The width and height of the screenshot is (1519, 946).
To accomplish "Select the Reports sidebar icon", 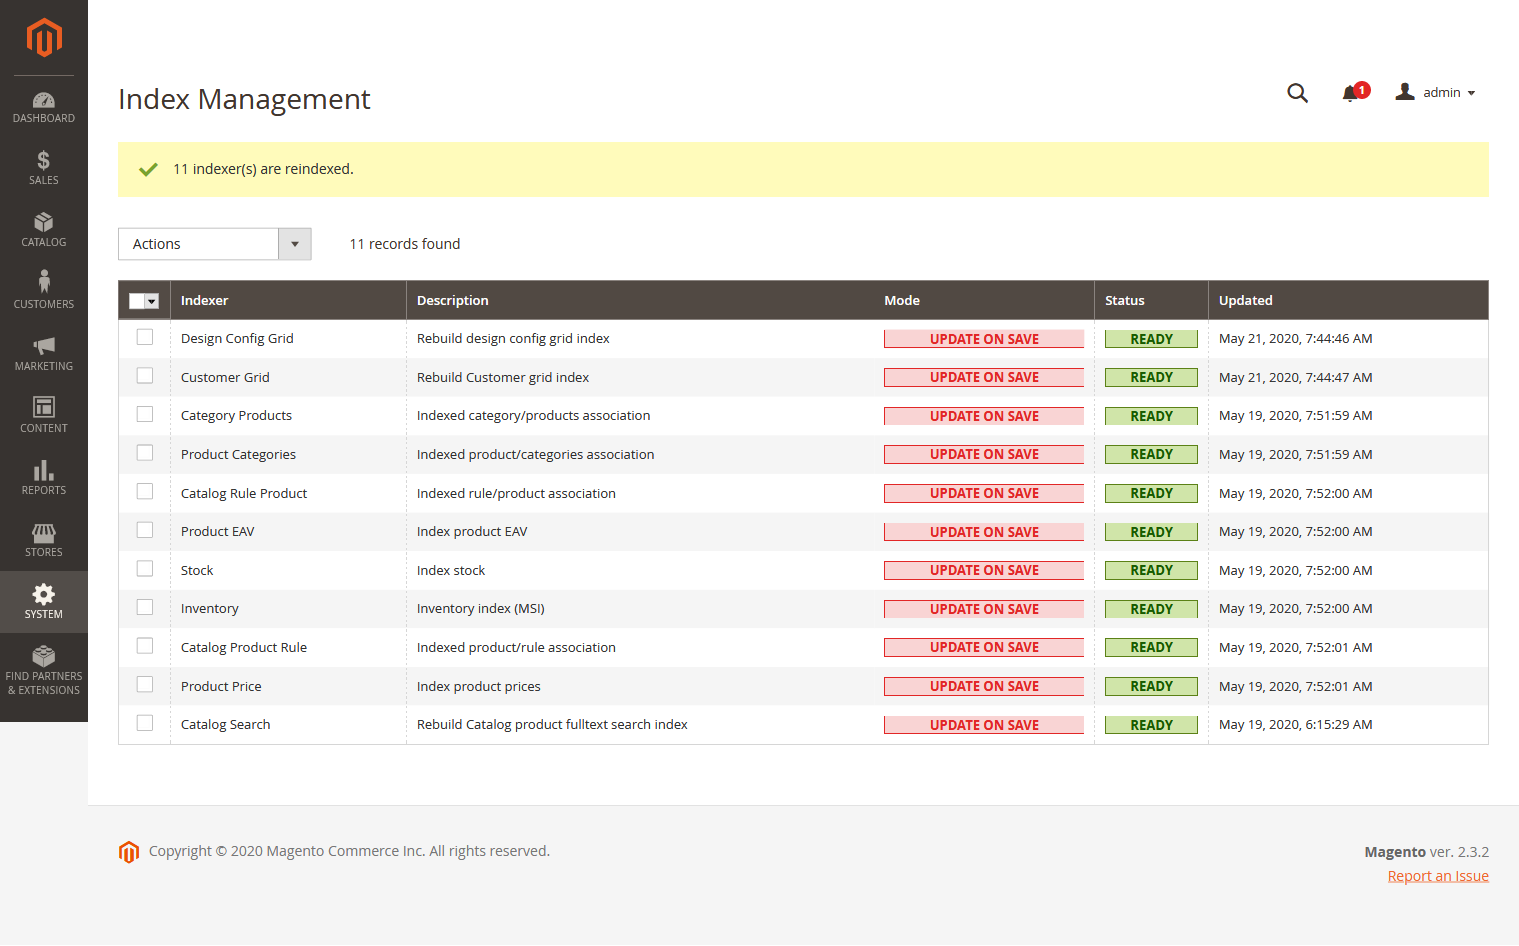I will (43, 476).
